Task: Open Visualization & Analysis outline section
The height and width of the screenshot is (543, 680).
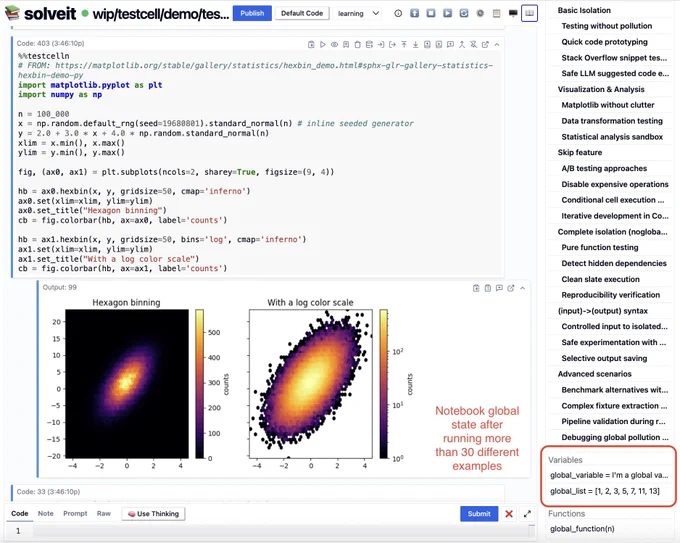Action: click(601, 89)
